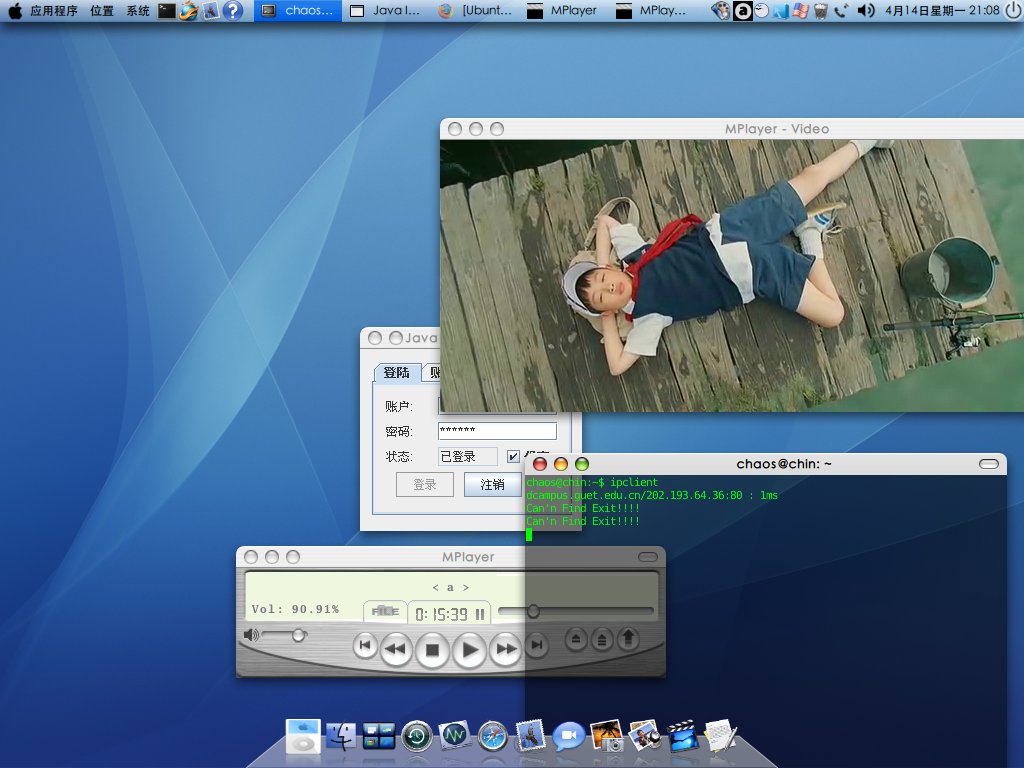The height and width of the screenshot is (768, 1024).
Task: Open TextEdit paper-and-pen icon in the dock
Action: pyautogui.click(x=720, y=735)
